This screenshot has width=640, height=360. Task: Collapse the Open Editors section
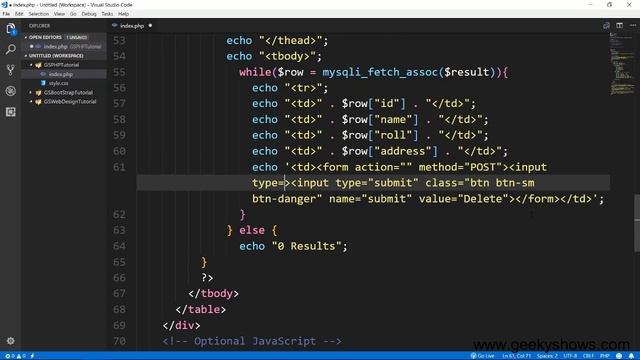(44, 37)
